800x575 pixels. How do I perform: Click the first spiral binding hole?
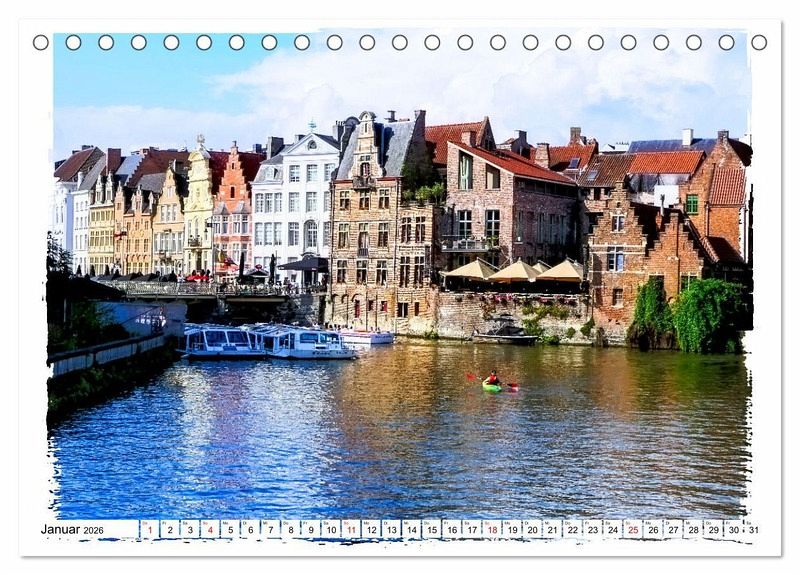click(41, 42)
